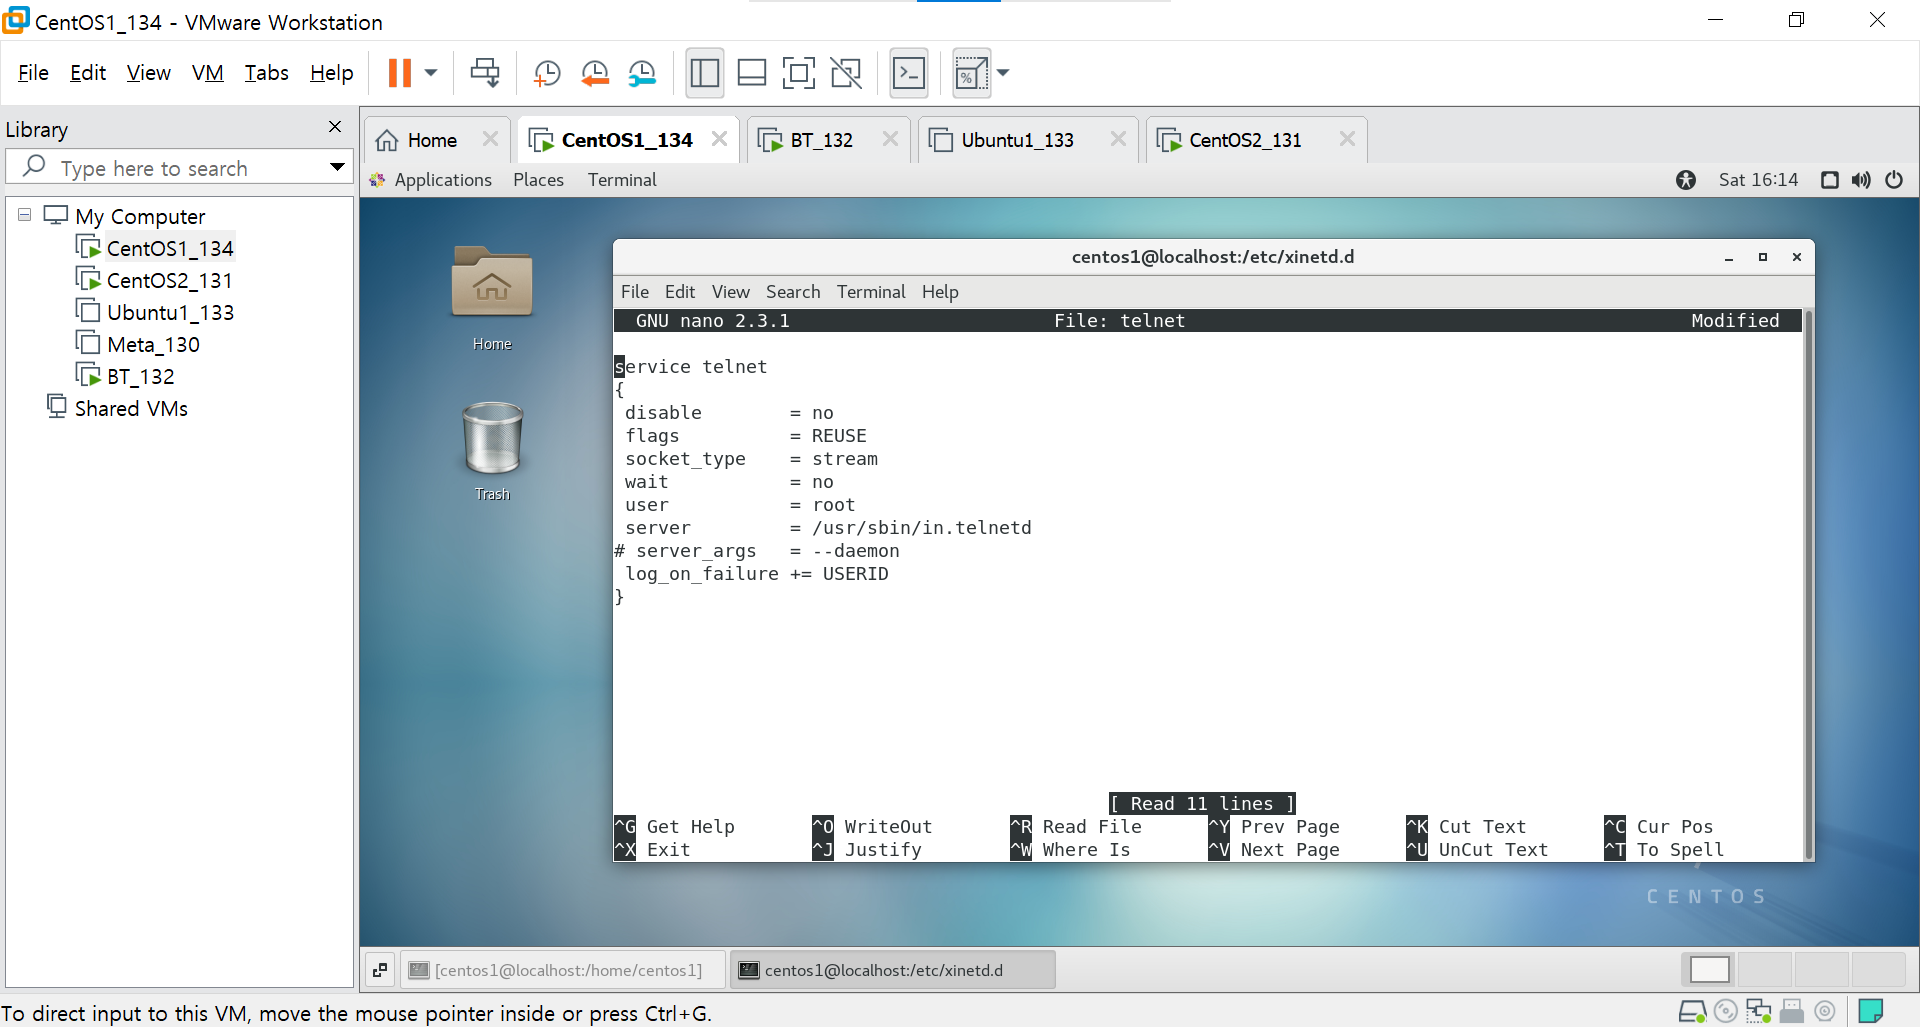Open the VMware File menu

click(x=33, y=73)
